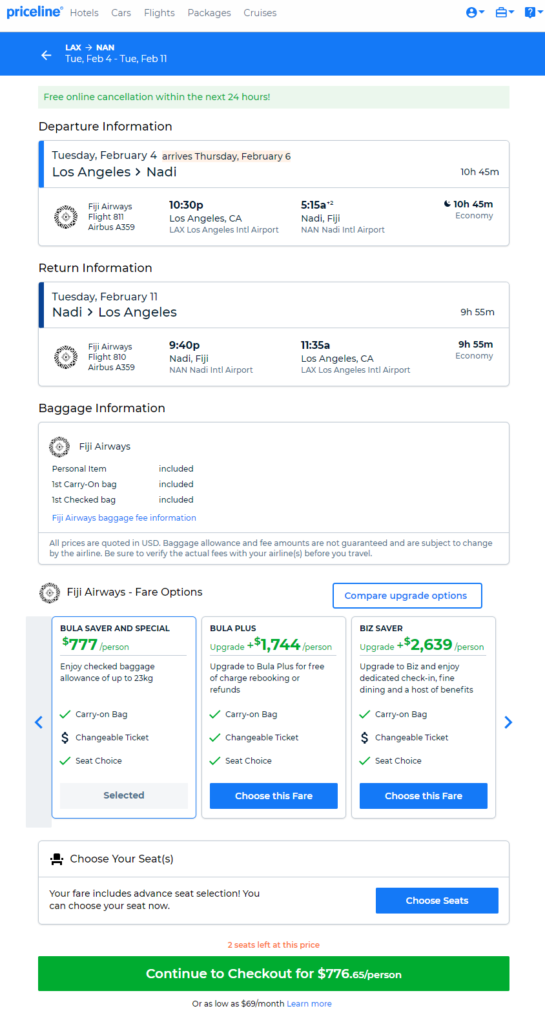Click Seat Choice checkmark in Bula Plus card

pos(215,761)
